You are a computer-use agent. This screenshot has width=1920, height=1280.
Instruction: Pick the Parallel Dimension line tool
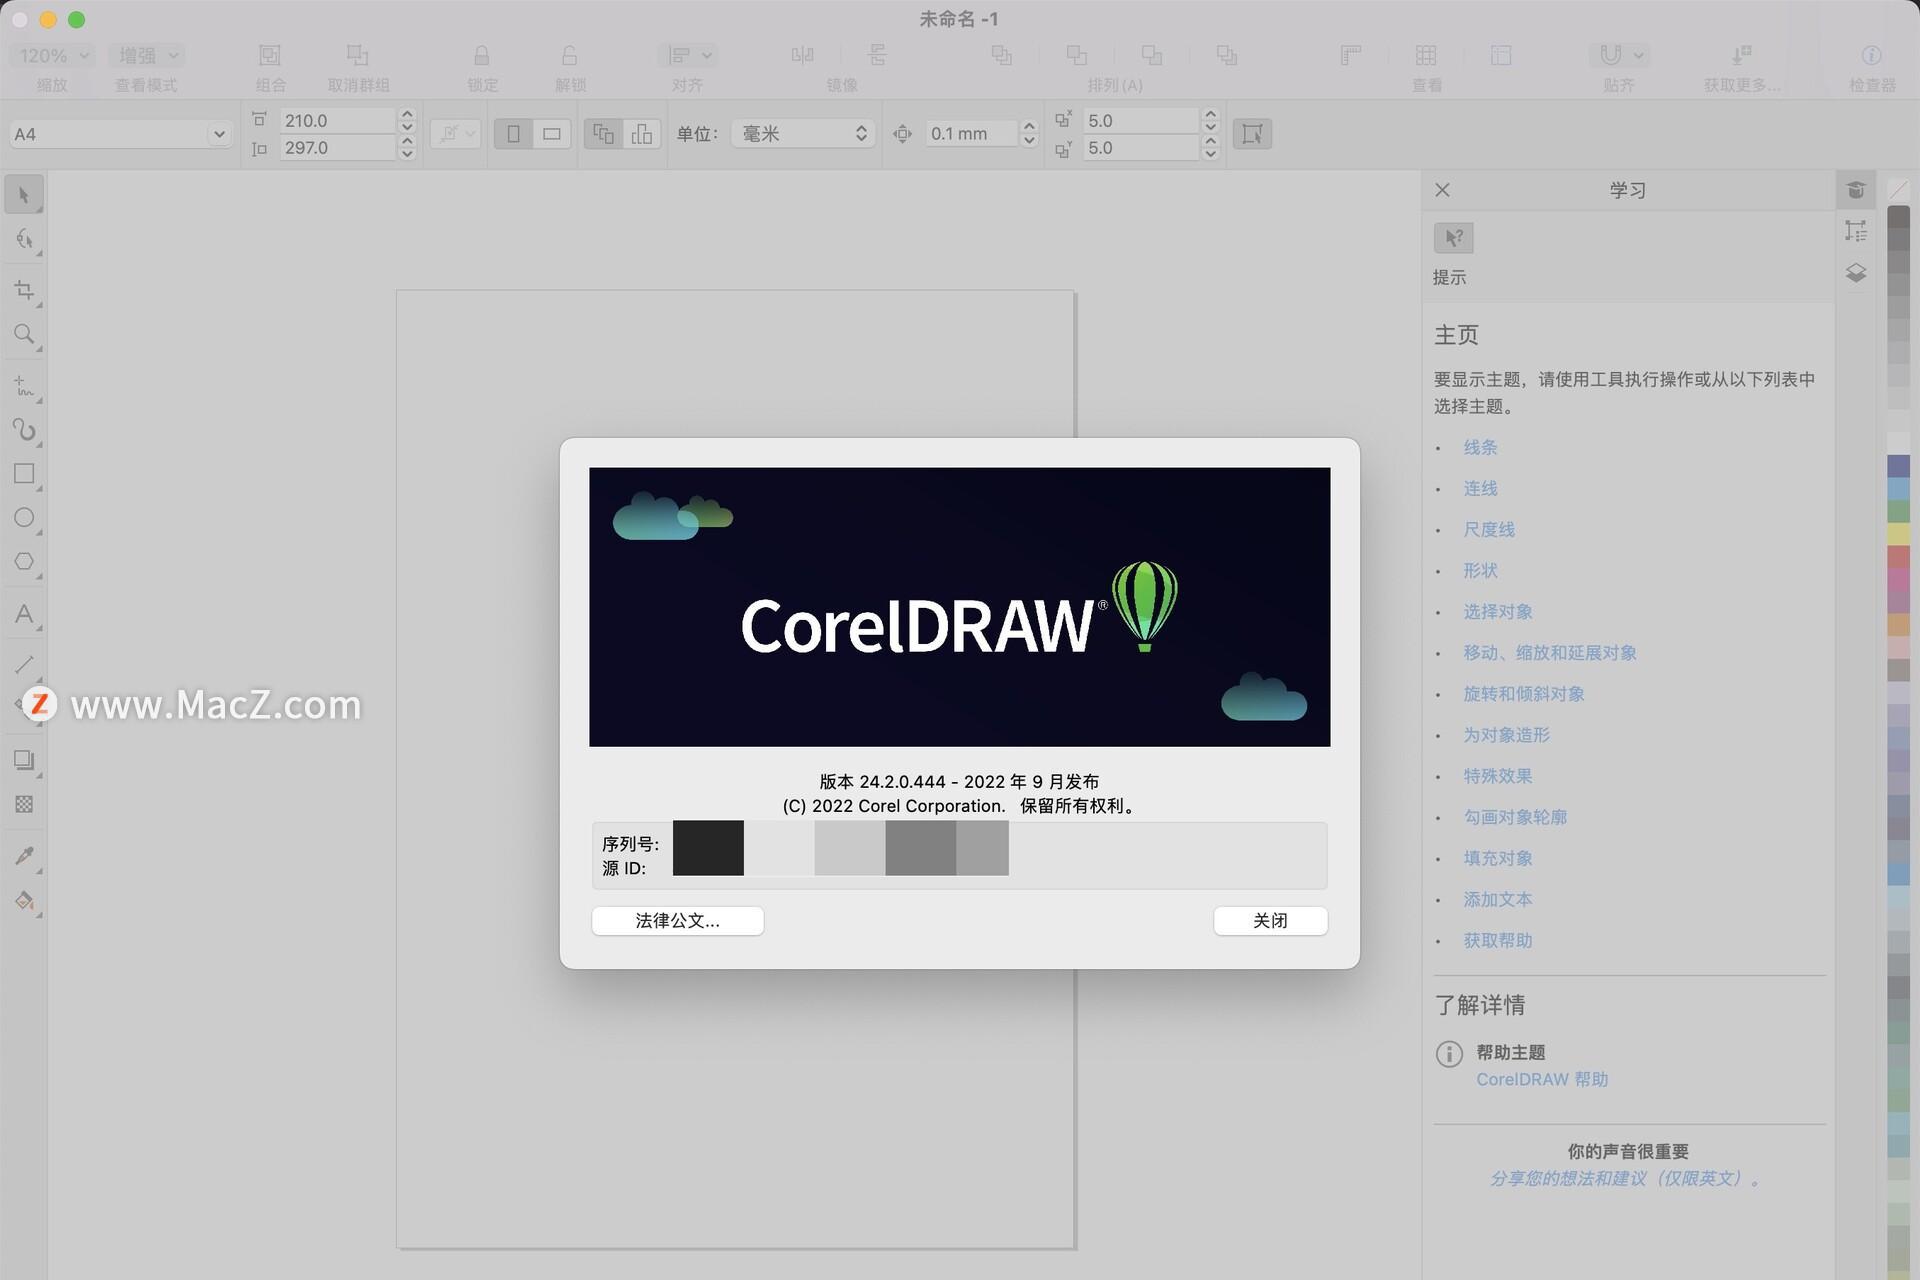[x=24, y=664]
